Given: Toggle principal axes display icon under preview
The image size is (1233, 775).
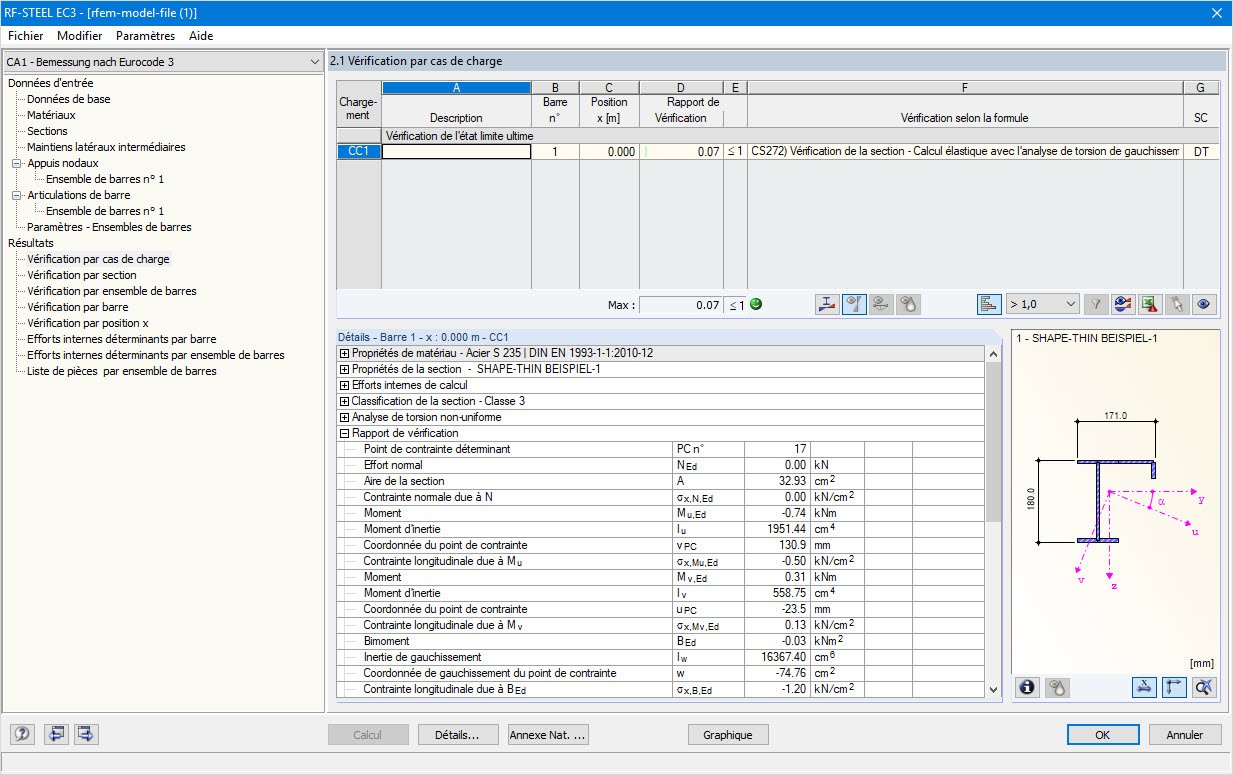Looking at the screenshot, I should point(1174,687).
